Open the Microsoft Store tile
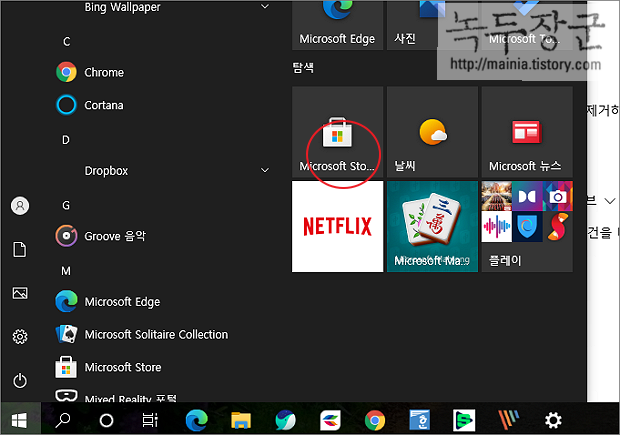 (x=337, y=132)
